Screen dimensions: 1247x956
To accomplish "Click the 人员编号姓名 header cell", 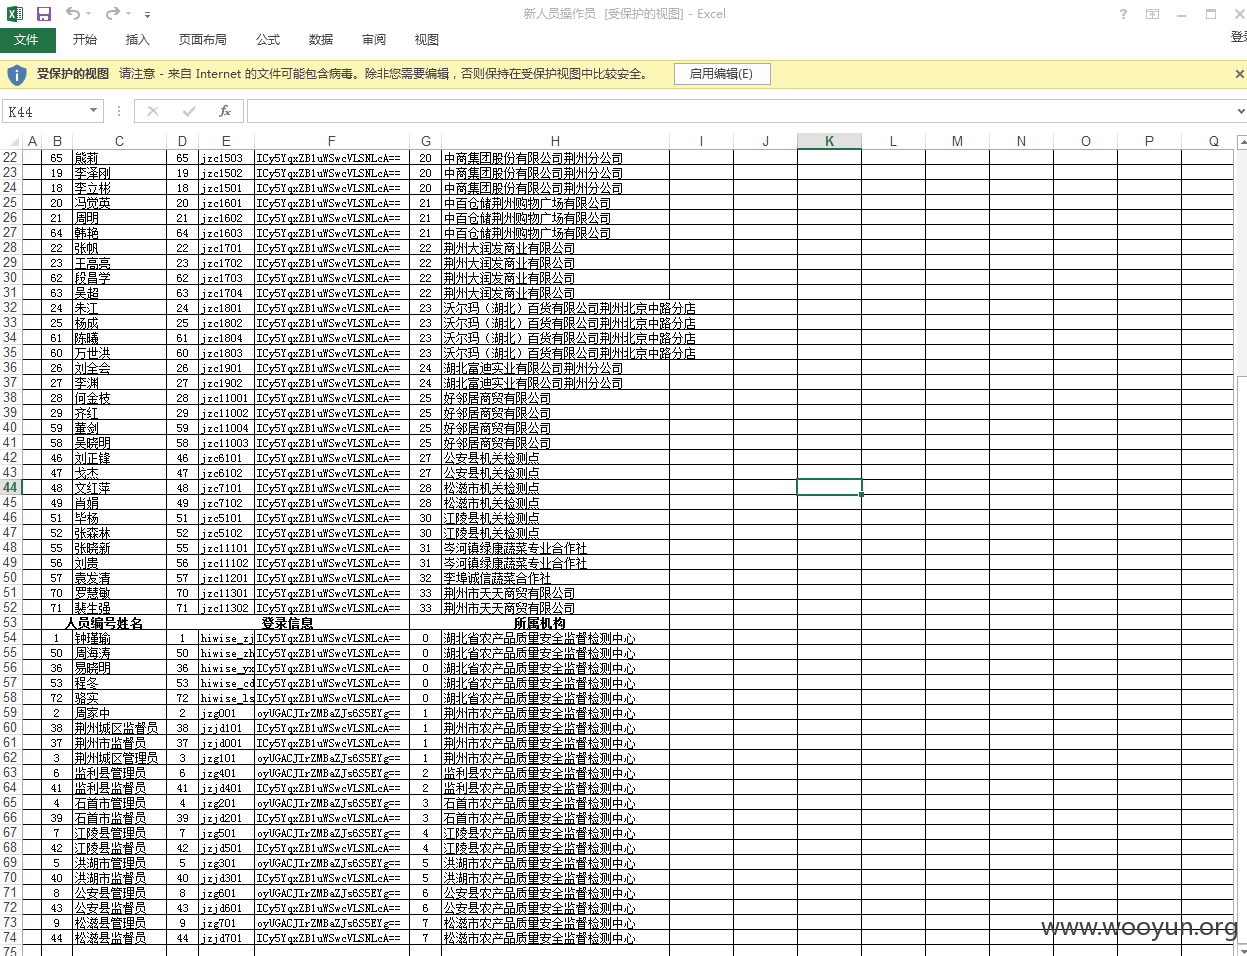I will (104, 623).
